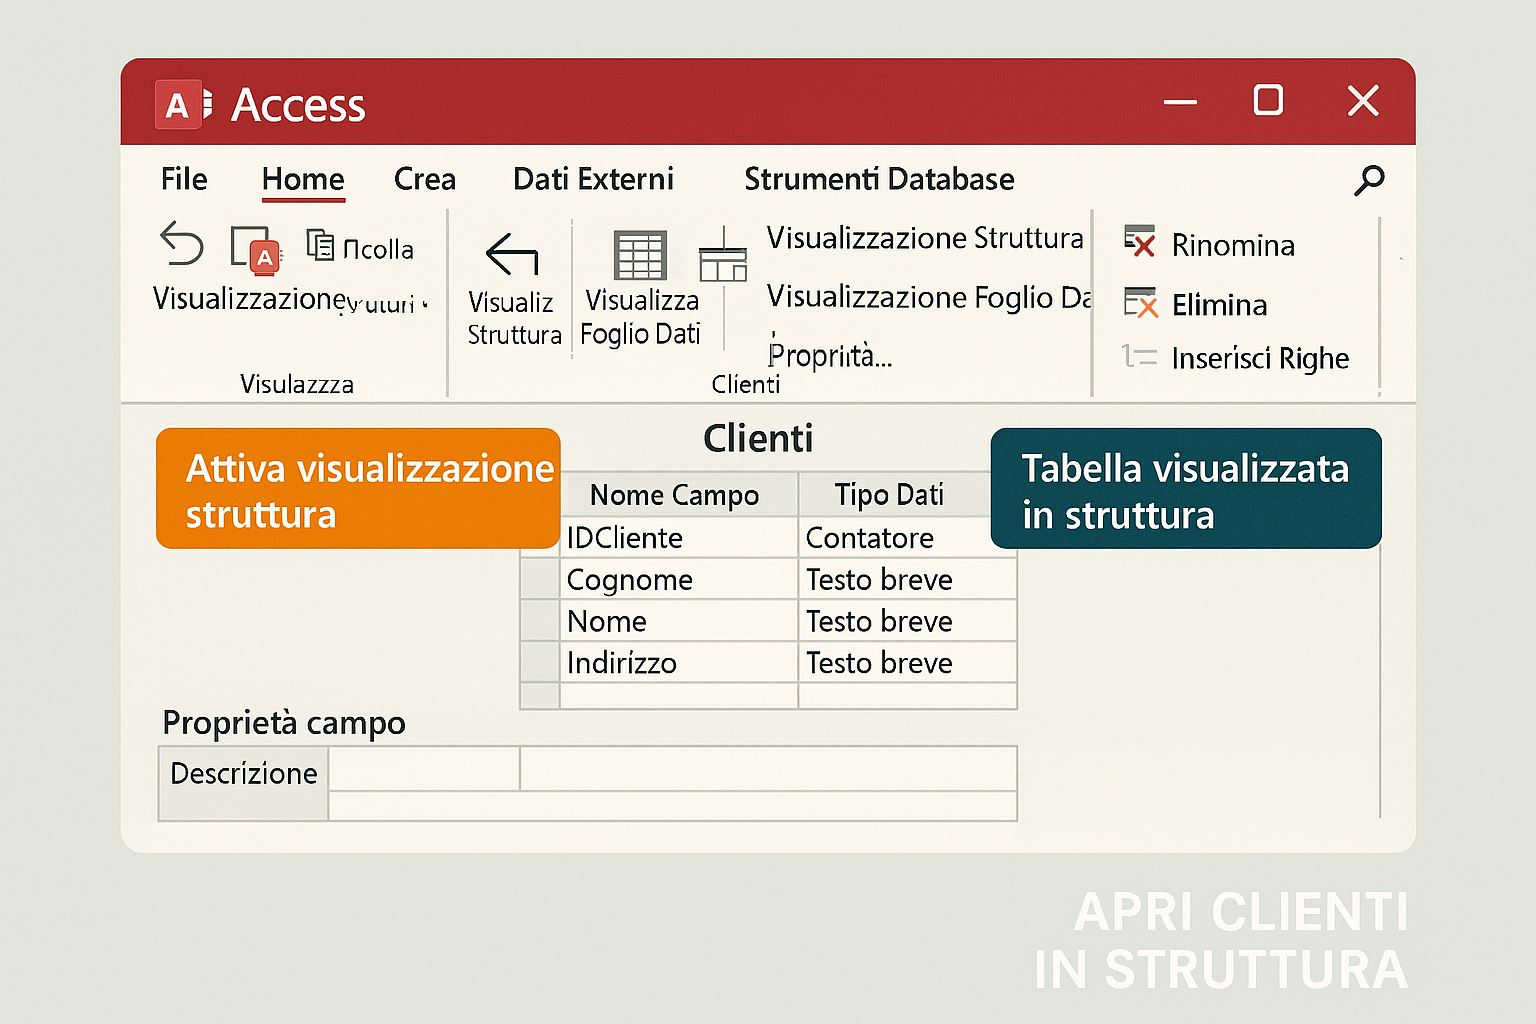Click the Visualizza Struttura arrow icon
Image resolution: width=1536 pixels, height=1024 pixels.
coord(512,254)
